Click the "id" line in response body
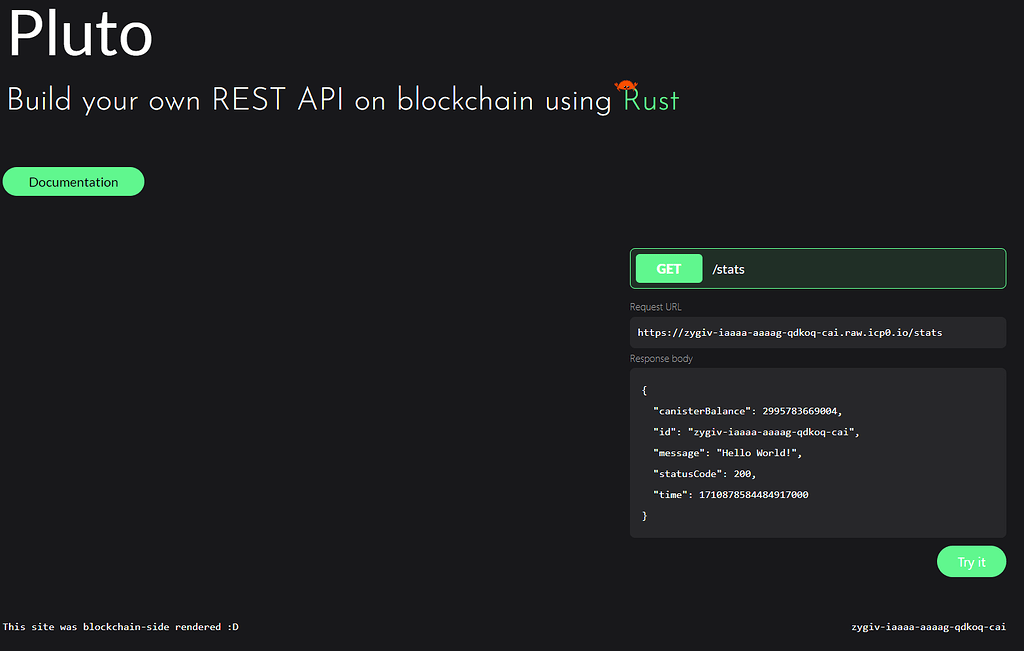 tap(756, 432)
